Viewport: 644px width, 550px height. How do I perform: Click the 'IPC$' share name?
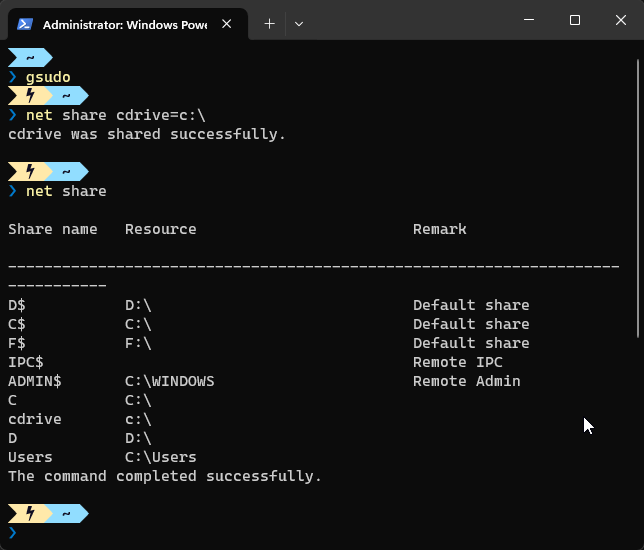coord(25,362)
